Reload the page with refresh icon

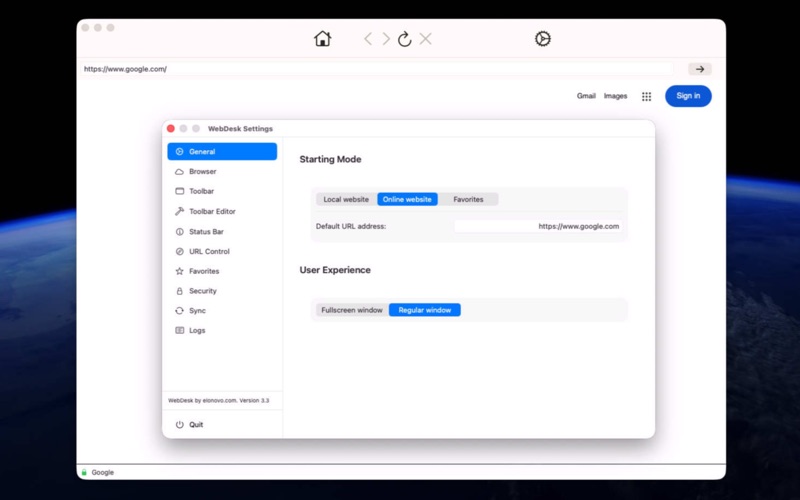405,39
